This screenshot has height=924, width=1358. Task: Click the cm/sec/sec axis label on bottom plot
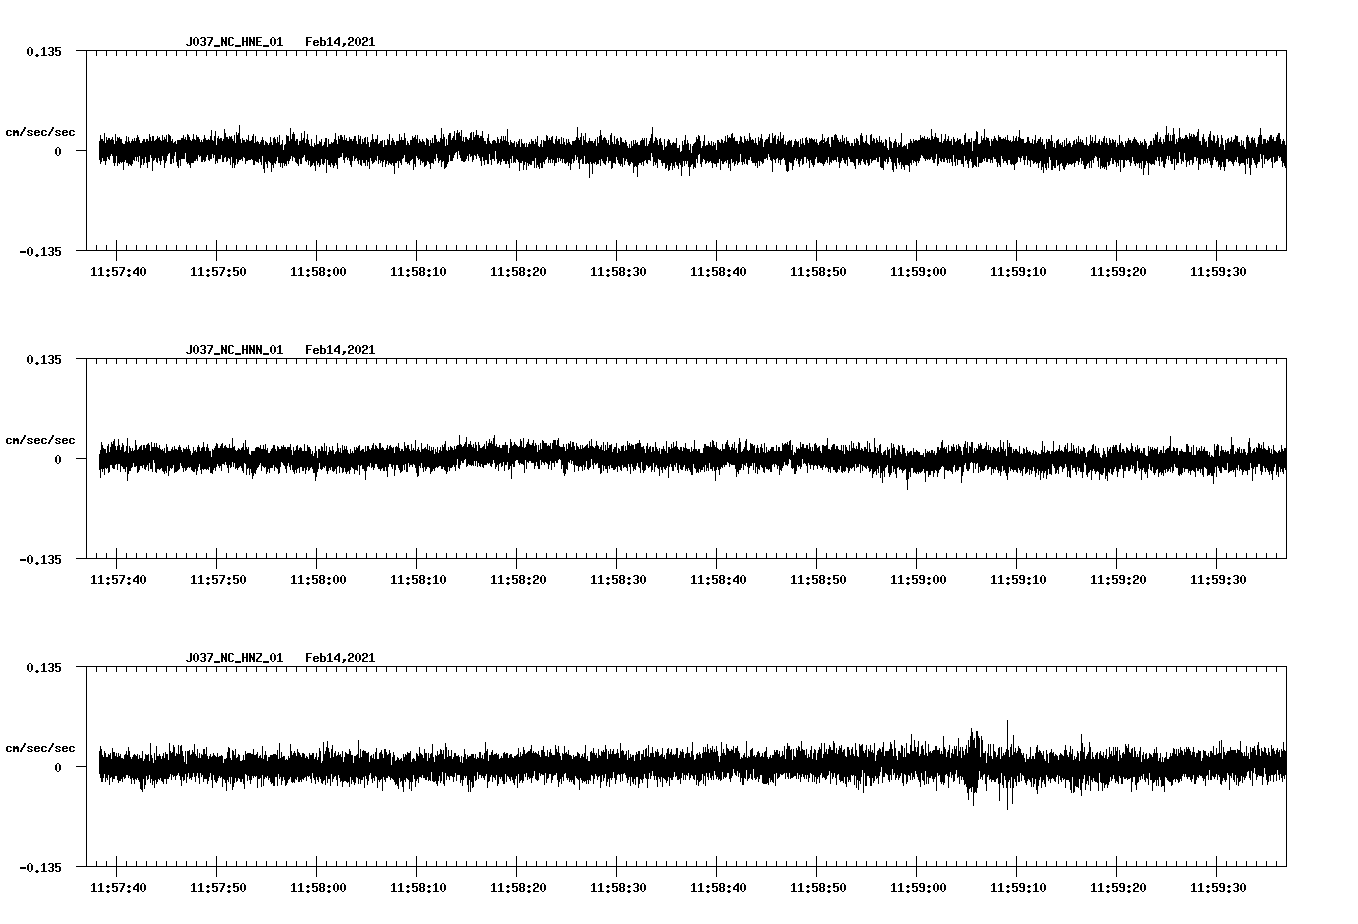point(40,746)
